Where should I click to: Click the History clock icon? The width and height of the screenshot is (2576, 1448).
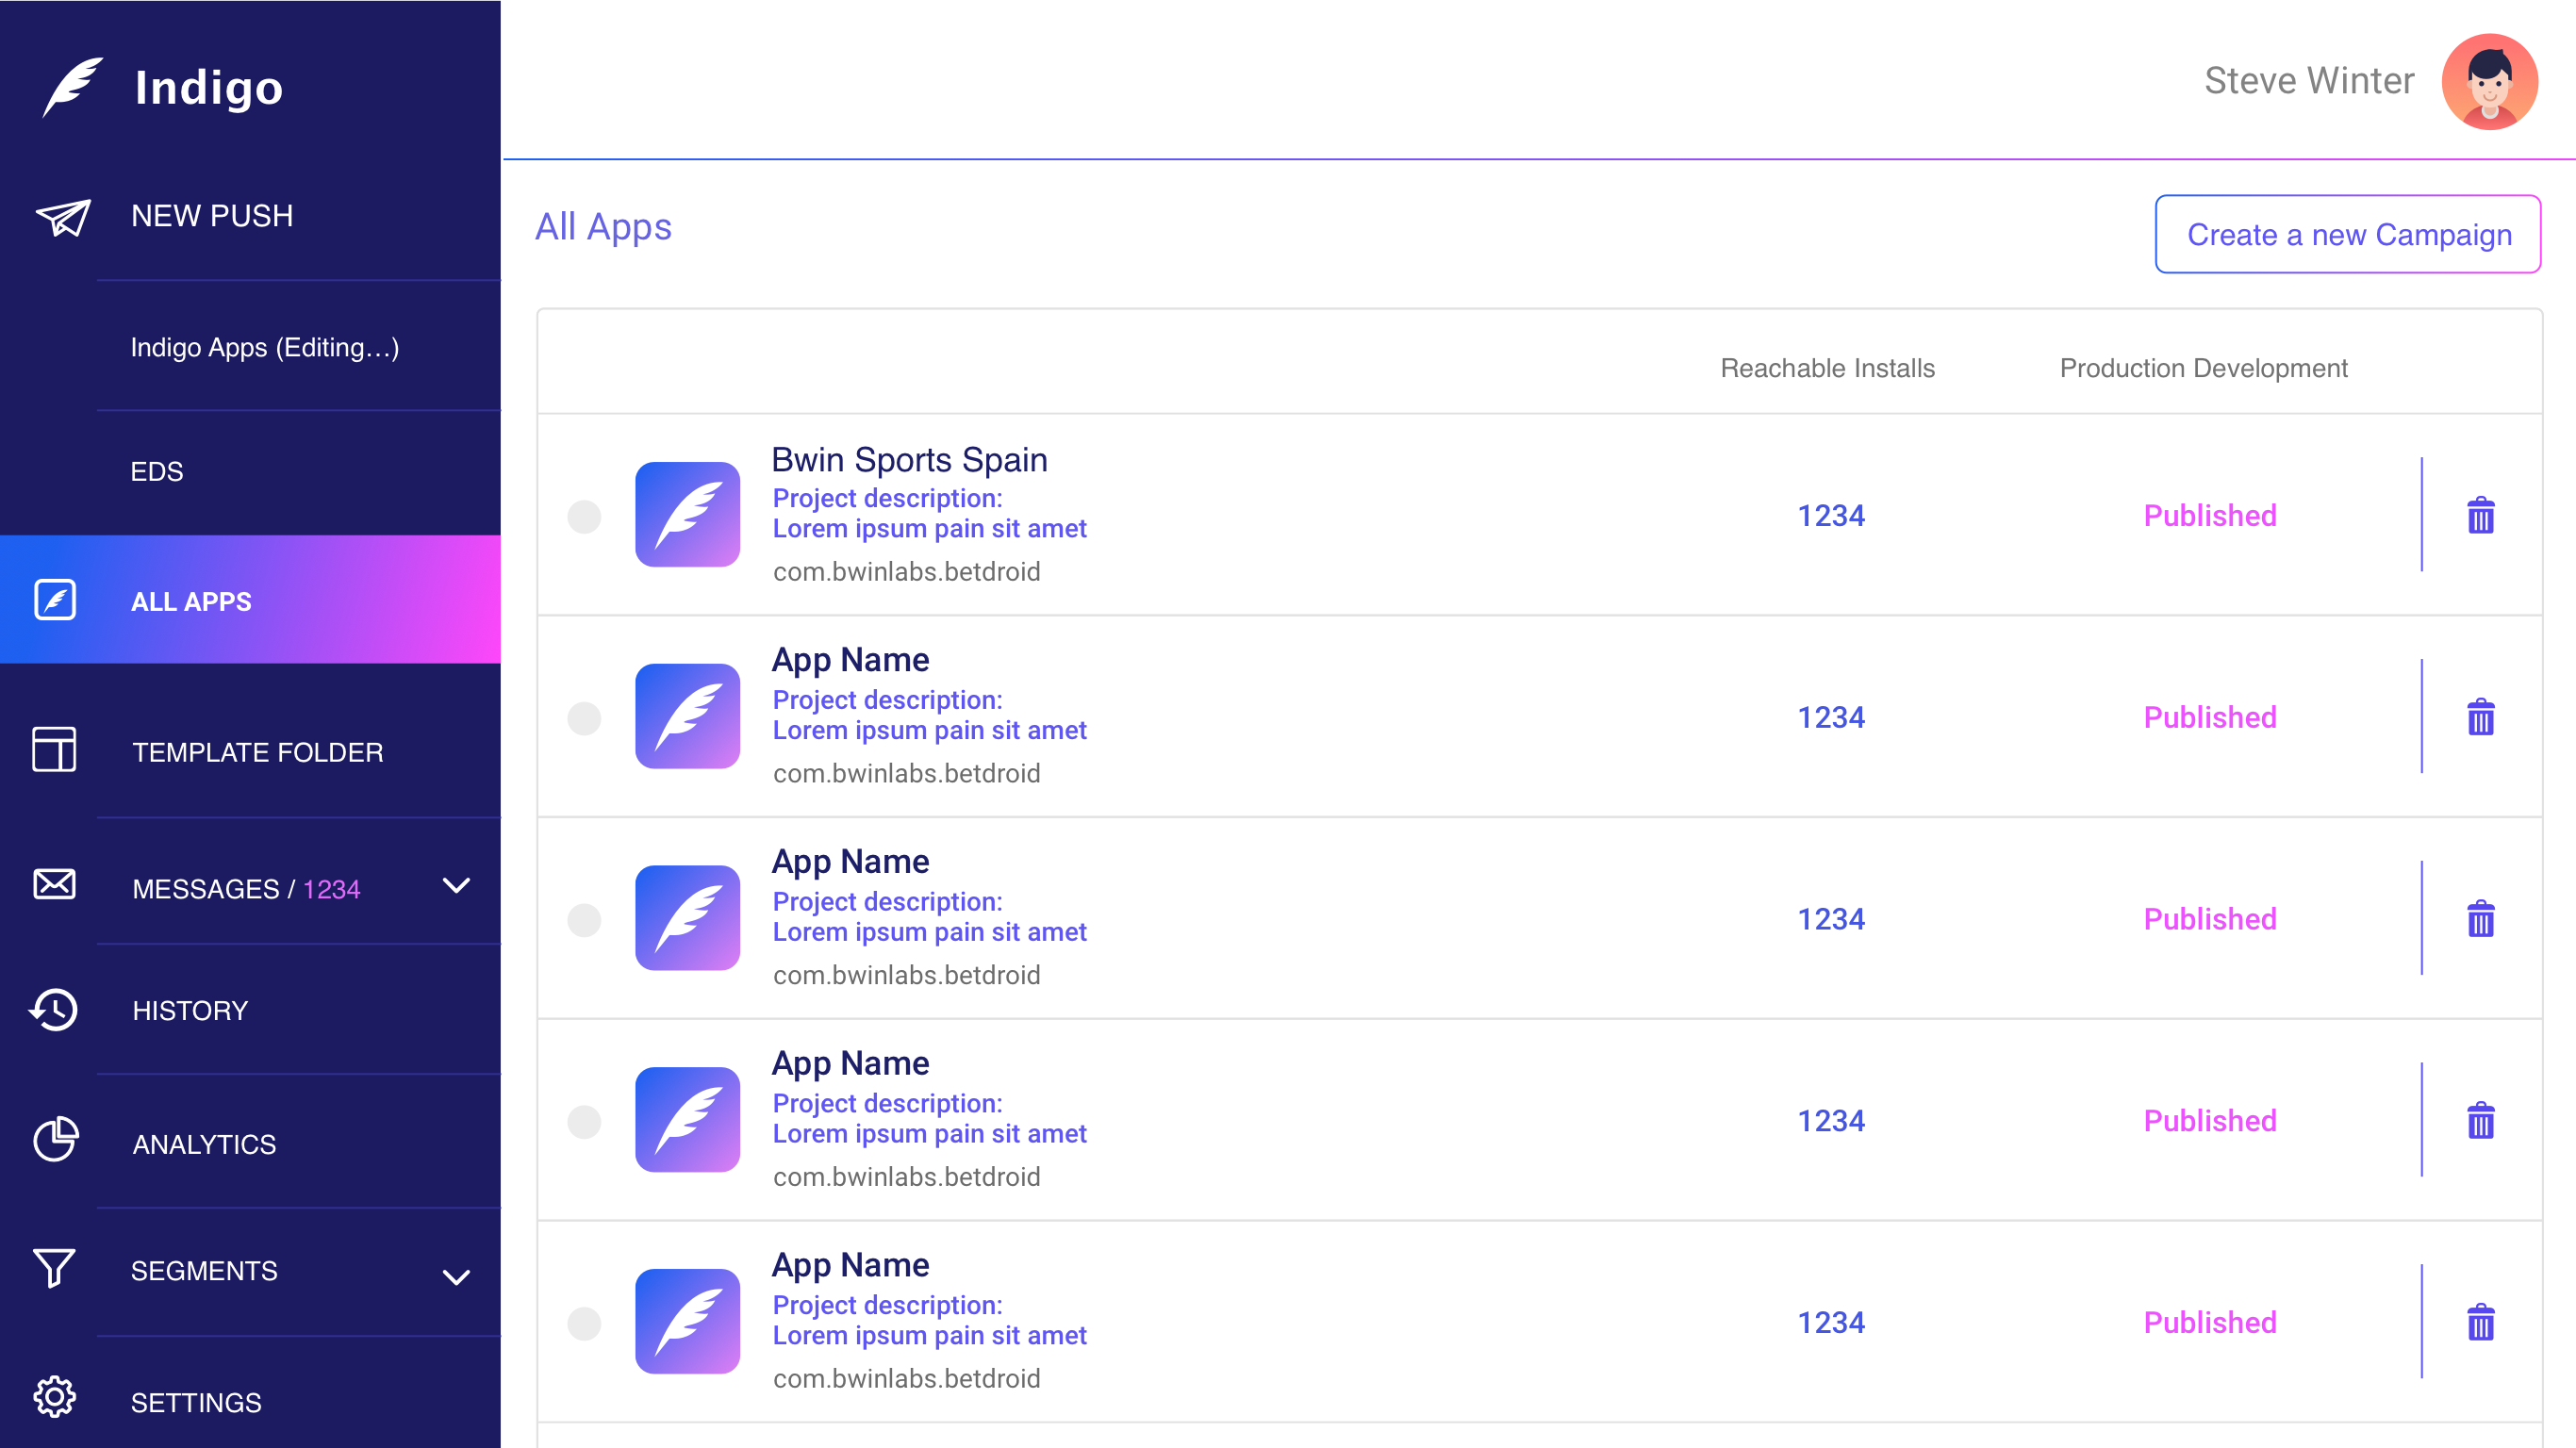point(54,1009)
